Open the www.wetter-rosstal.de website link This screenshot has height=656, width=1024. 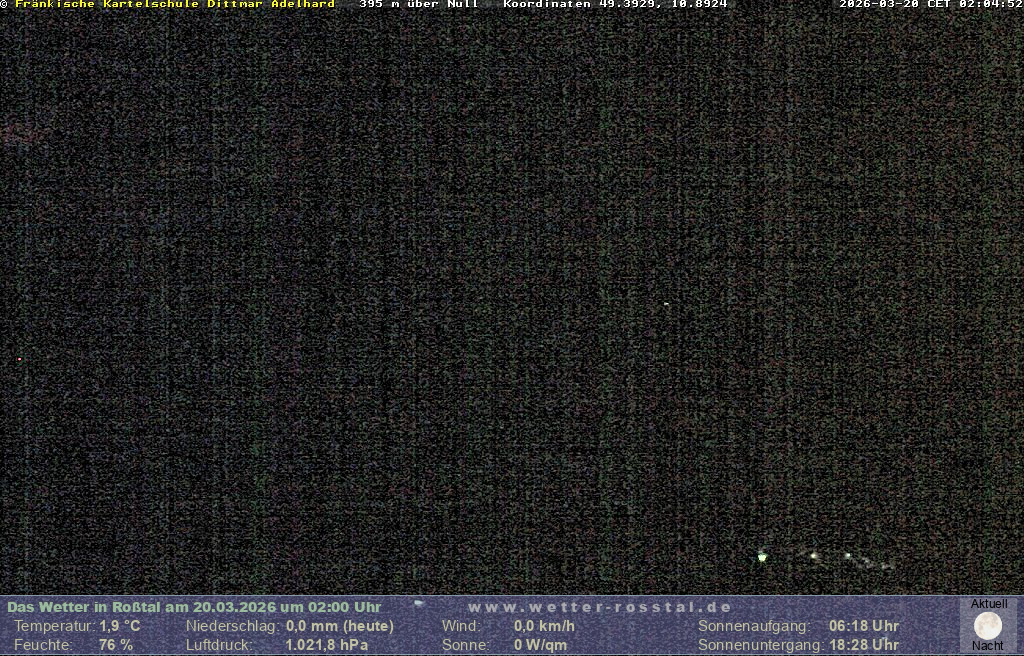(600, 607)
